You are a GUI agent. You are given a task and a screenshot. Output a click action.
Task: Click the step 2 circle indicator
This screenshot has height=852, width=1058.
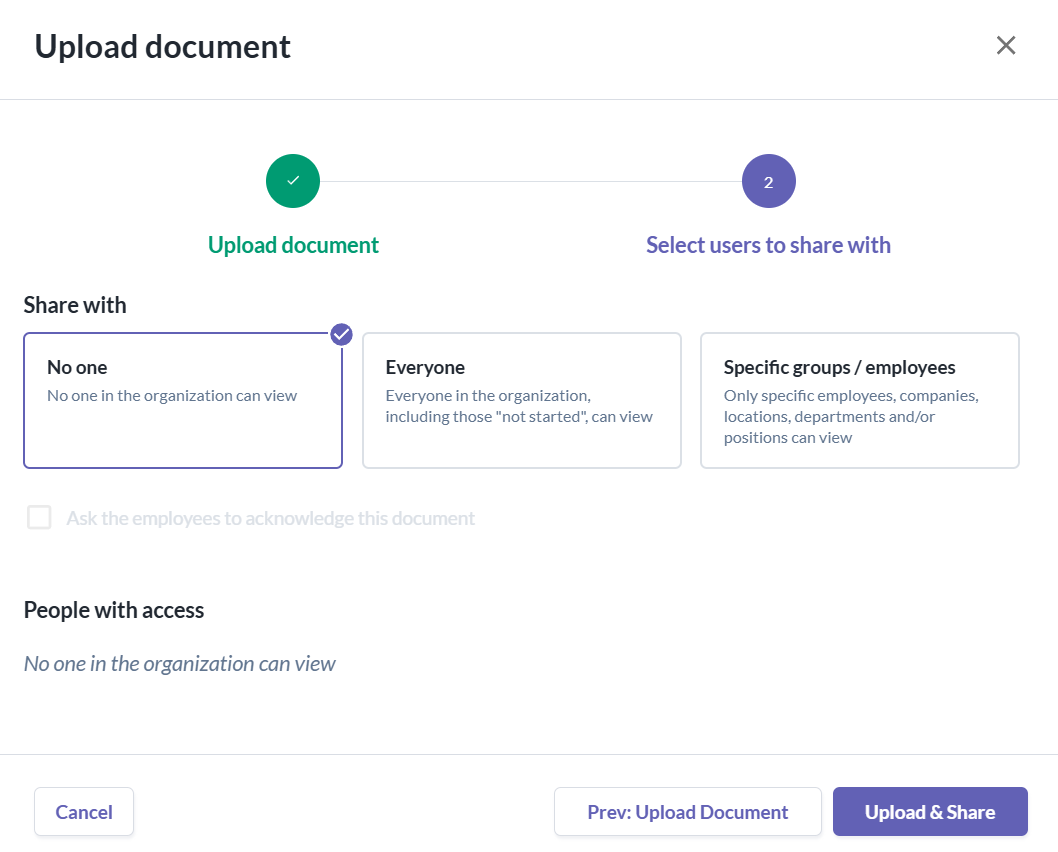769,181
